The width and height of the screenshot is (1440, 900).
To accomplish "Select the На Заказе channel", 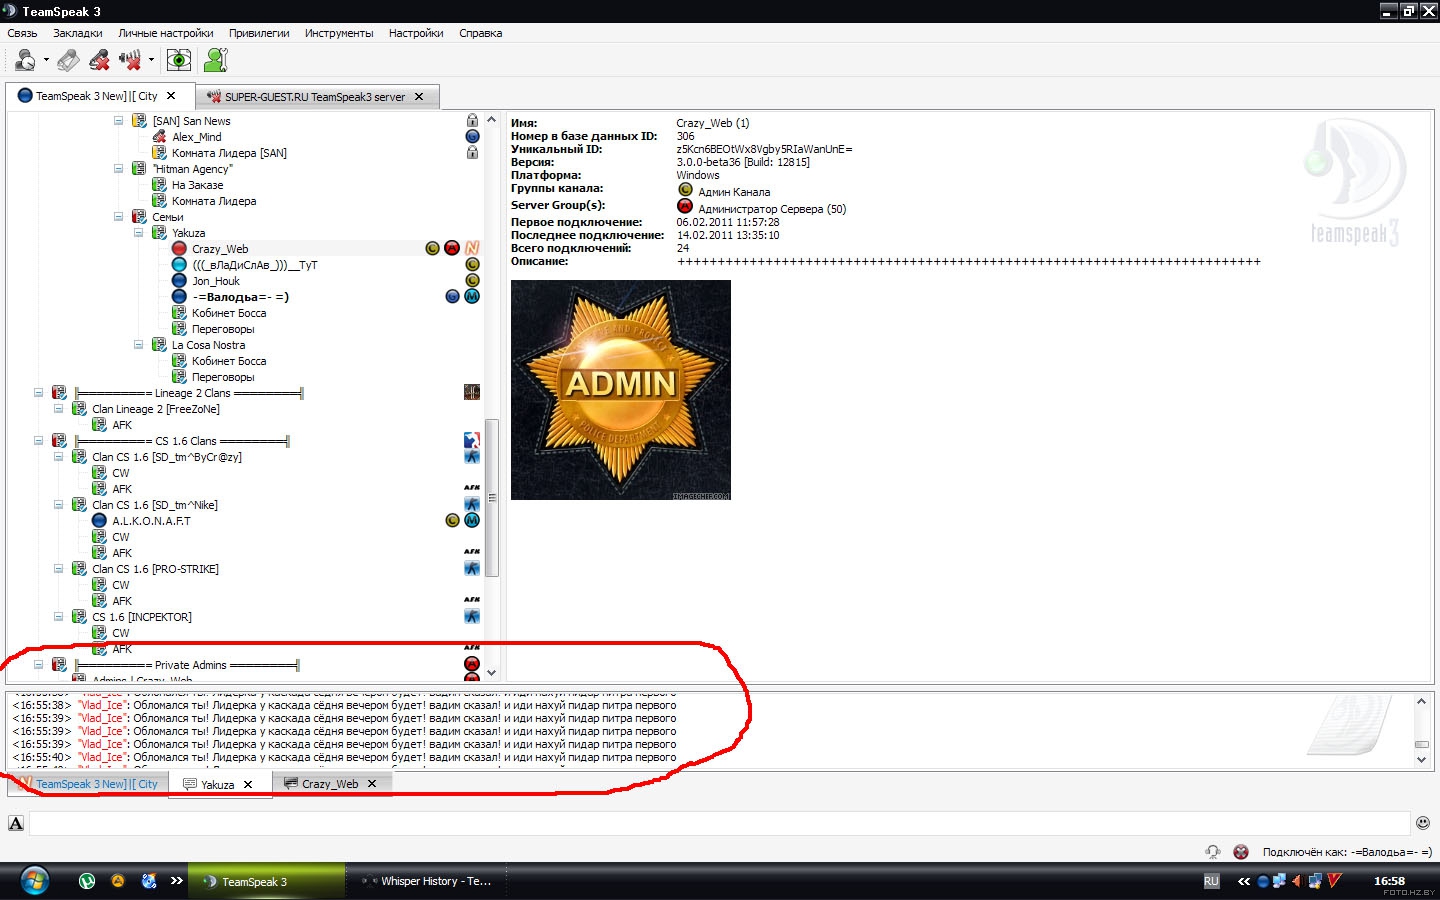I will [x=197, y=185].
